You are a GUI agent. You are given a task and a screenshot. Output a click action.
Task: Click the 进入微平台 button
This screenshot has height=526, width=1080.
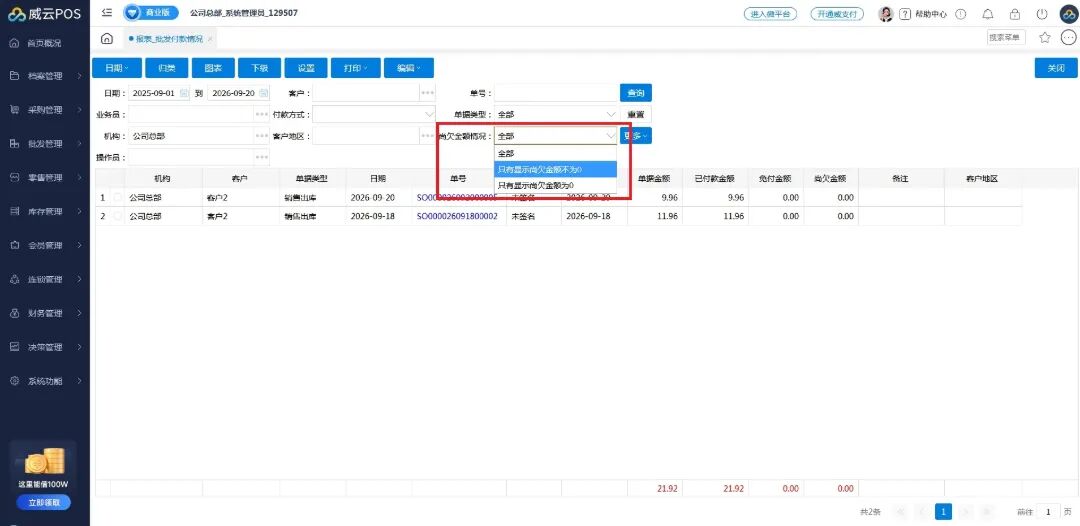pos(770,14)
